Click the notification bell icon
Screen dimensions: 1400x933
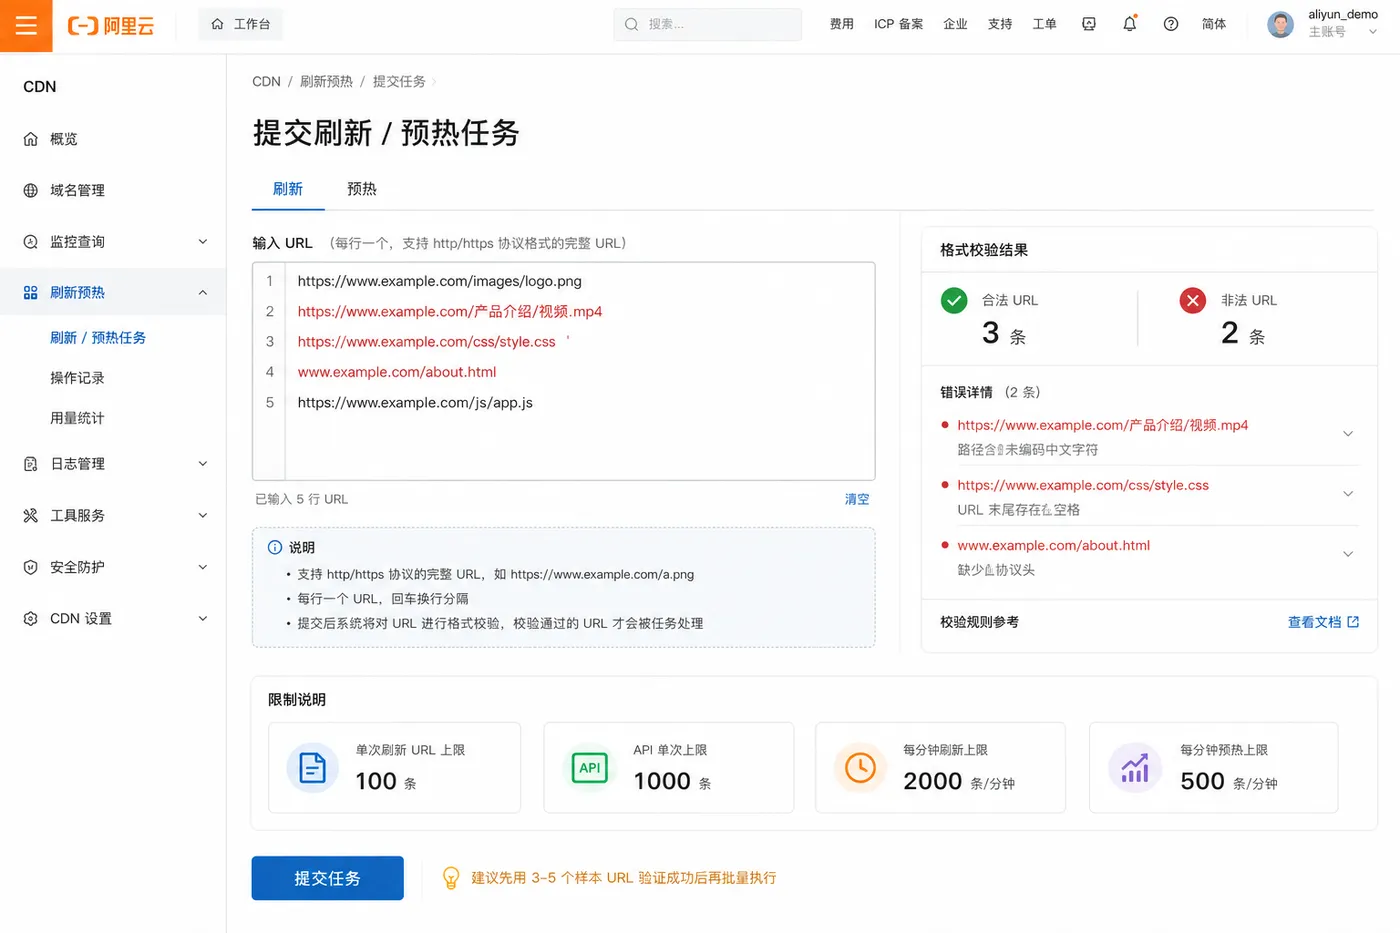1129,24
